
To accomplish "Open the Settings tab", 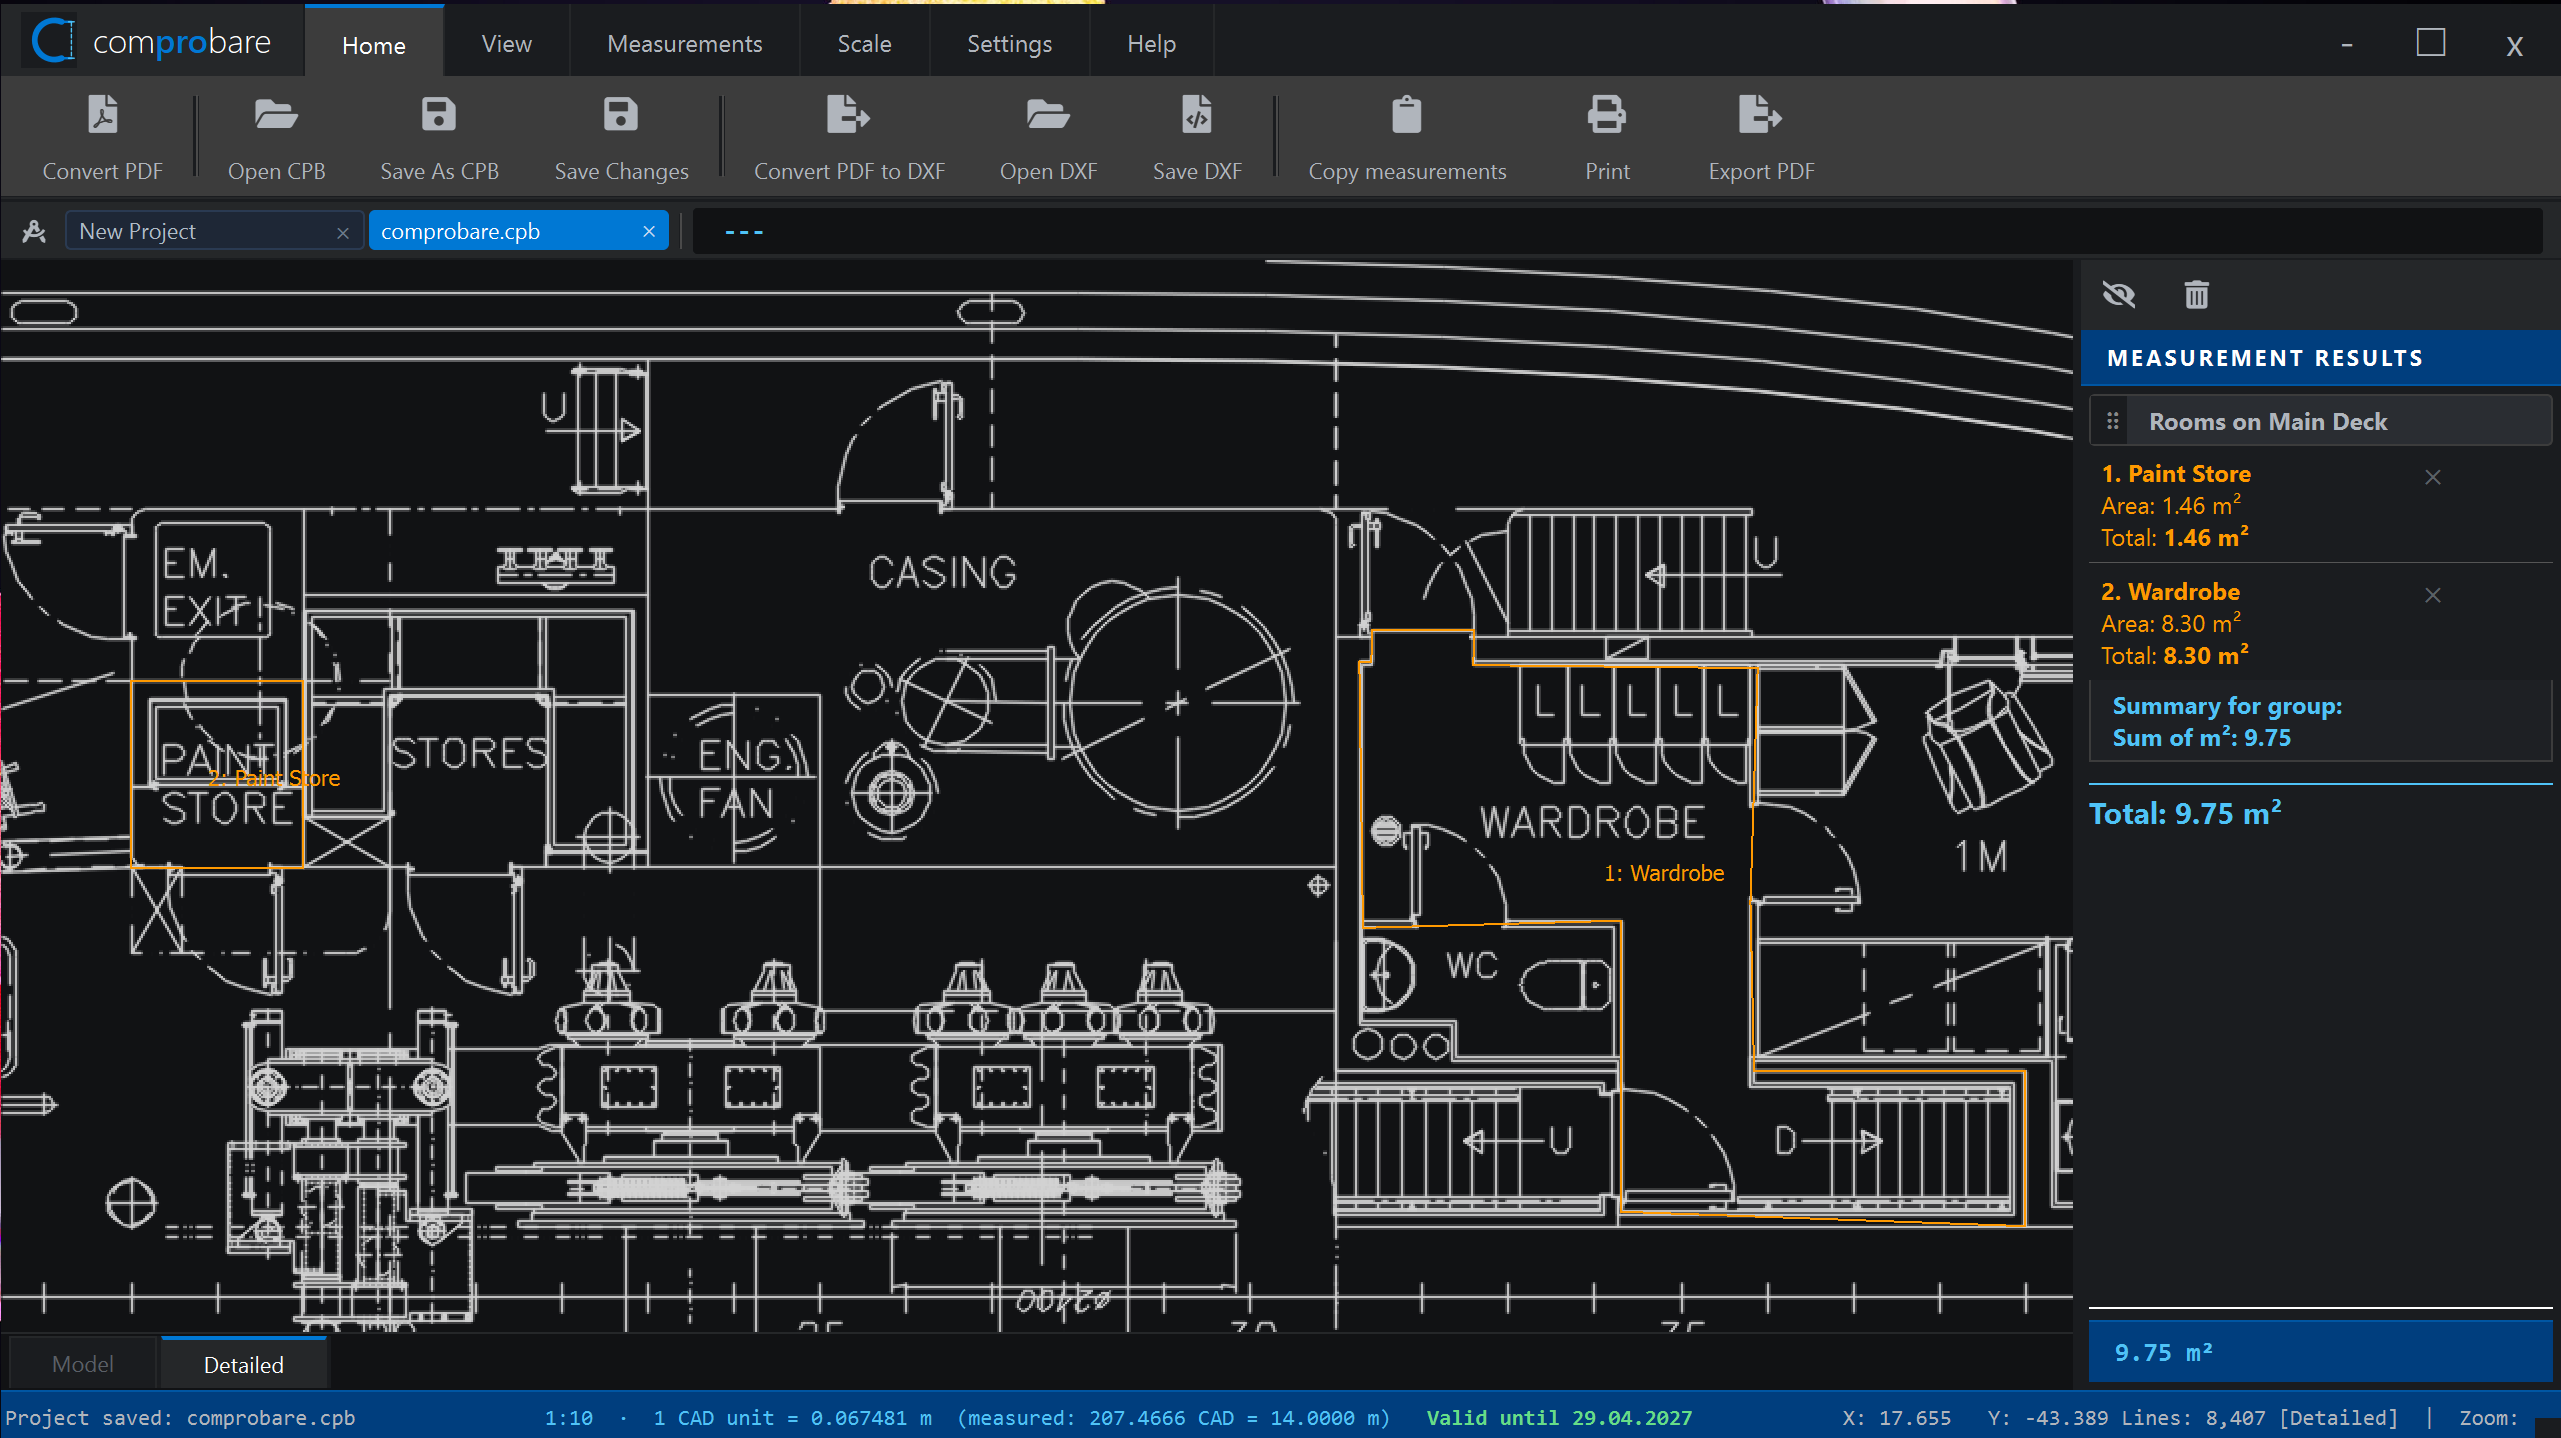I will pos(1009,44).
